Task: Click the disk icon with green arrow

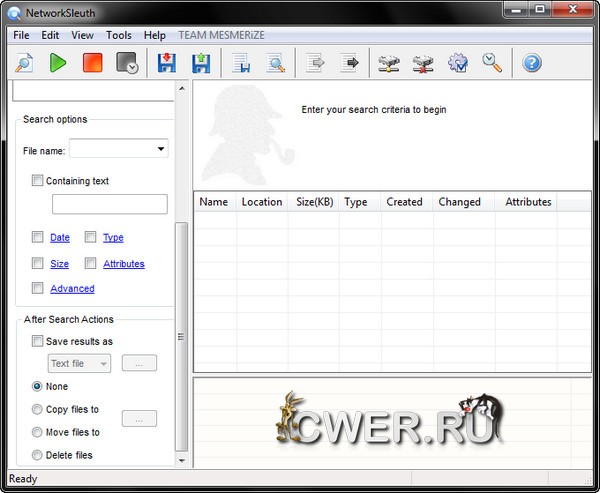Action: [x=200, y=63]
